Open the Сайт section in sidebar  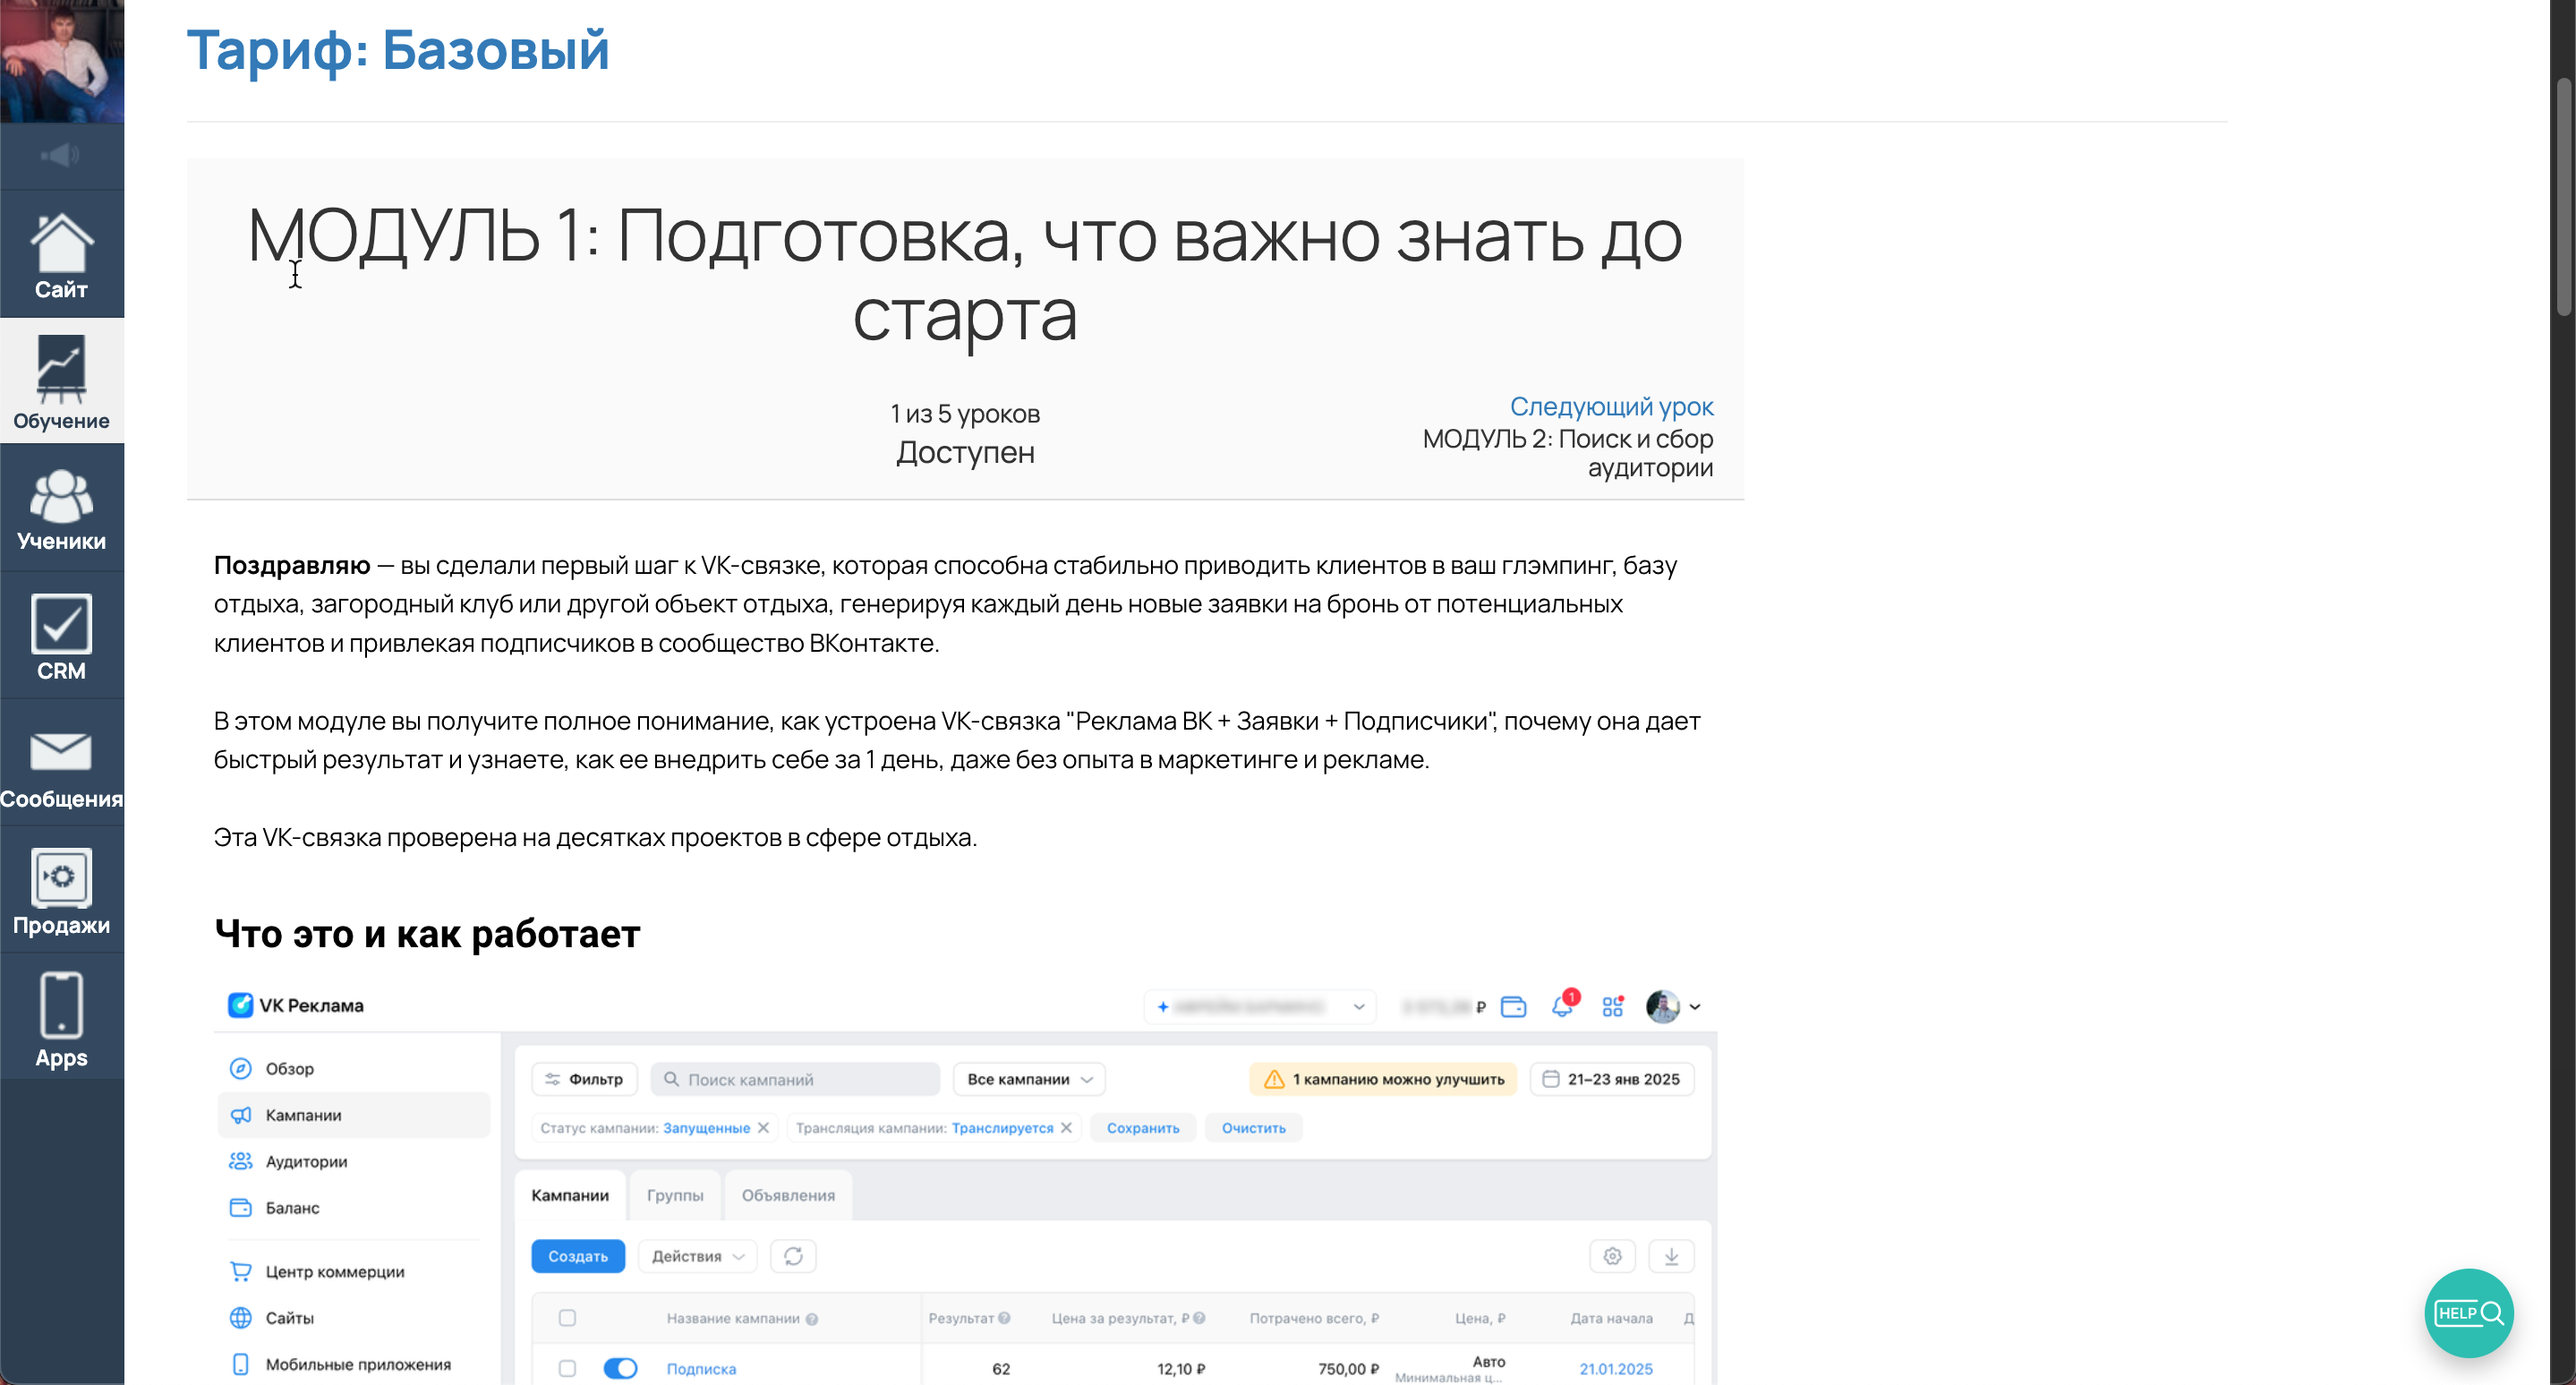[62, 256]
